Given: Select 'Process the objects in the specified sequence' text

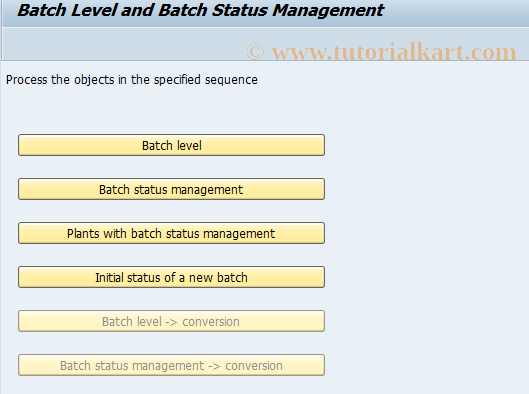Looking at the screenshot, I should coord(132,80).
